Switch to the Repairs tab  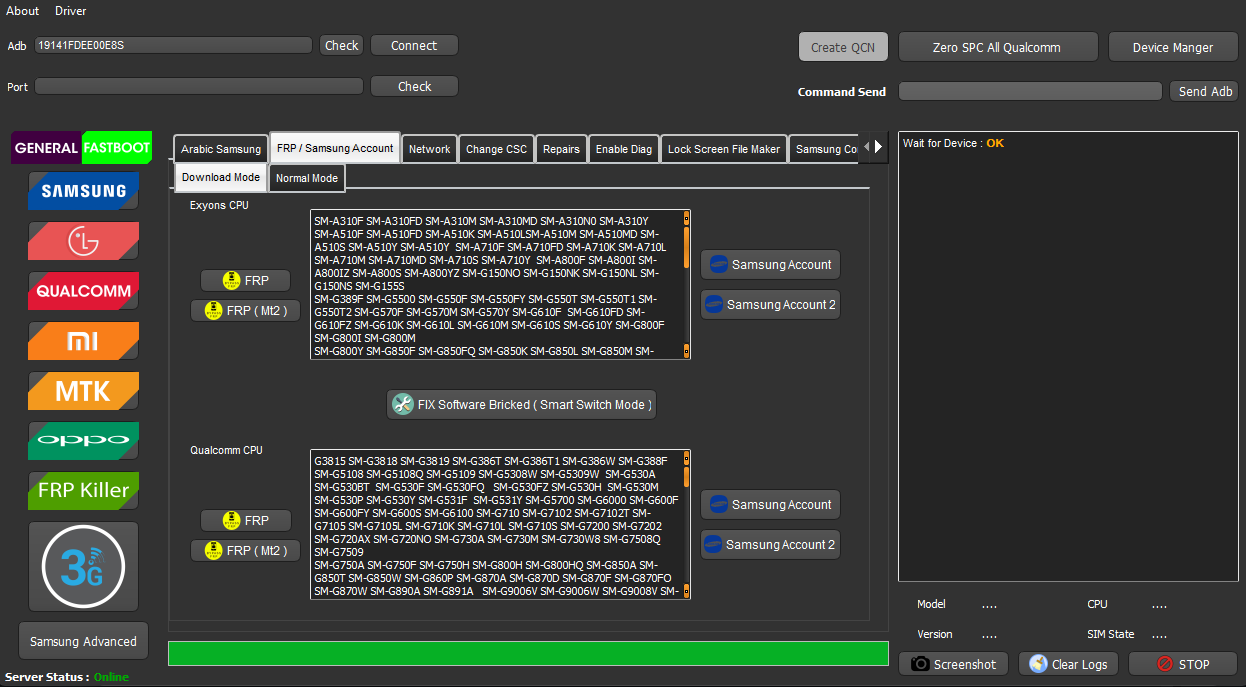[561, 149]
